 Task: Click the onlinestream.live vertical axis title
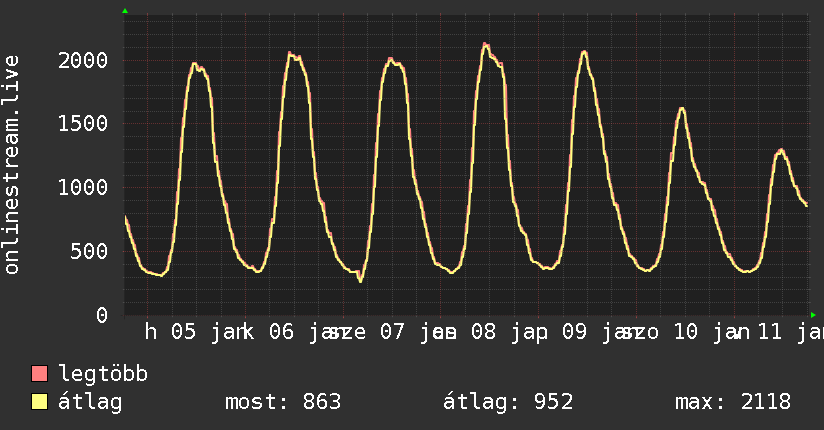coord(12,165)
